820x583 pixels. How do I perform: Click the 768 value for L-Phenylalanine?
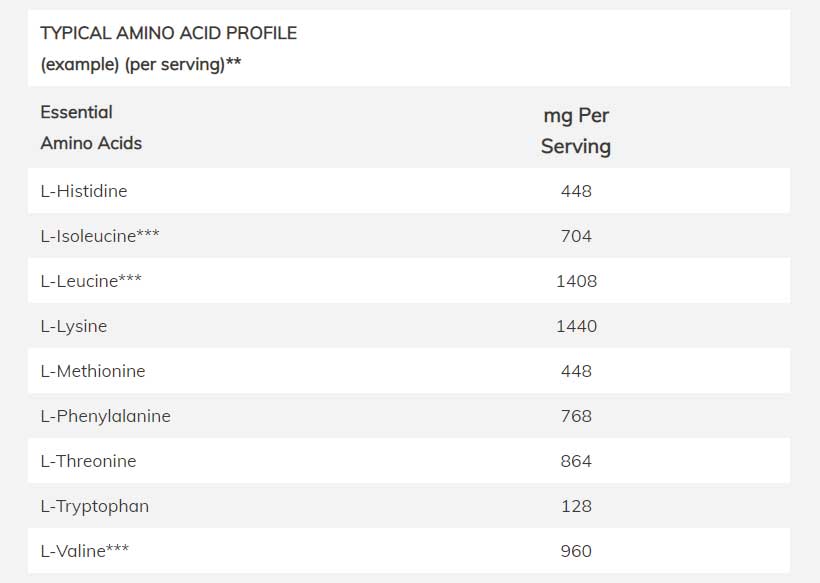(x=576, y=416)
